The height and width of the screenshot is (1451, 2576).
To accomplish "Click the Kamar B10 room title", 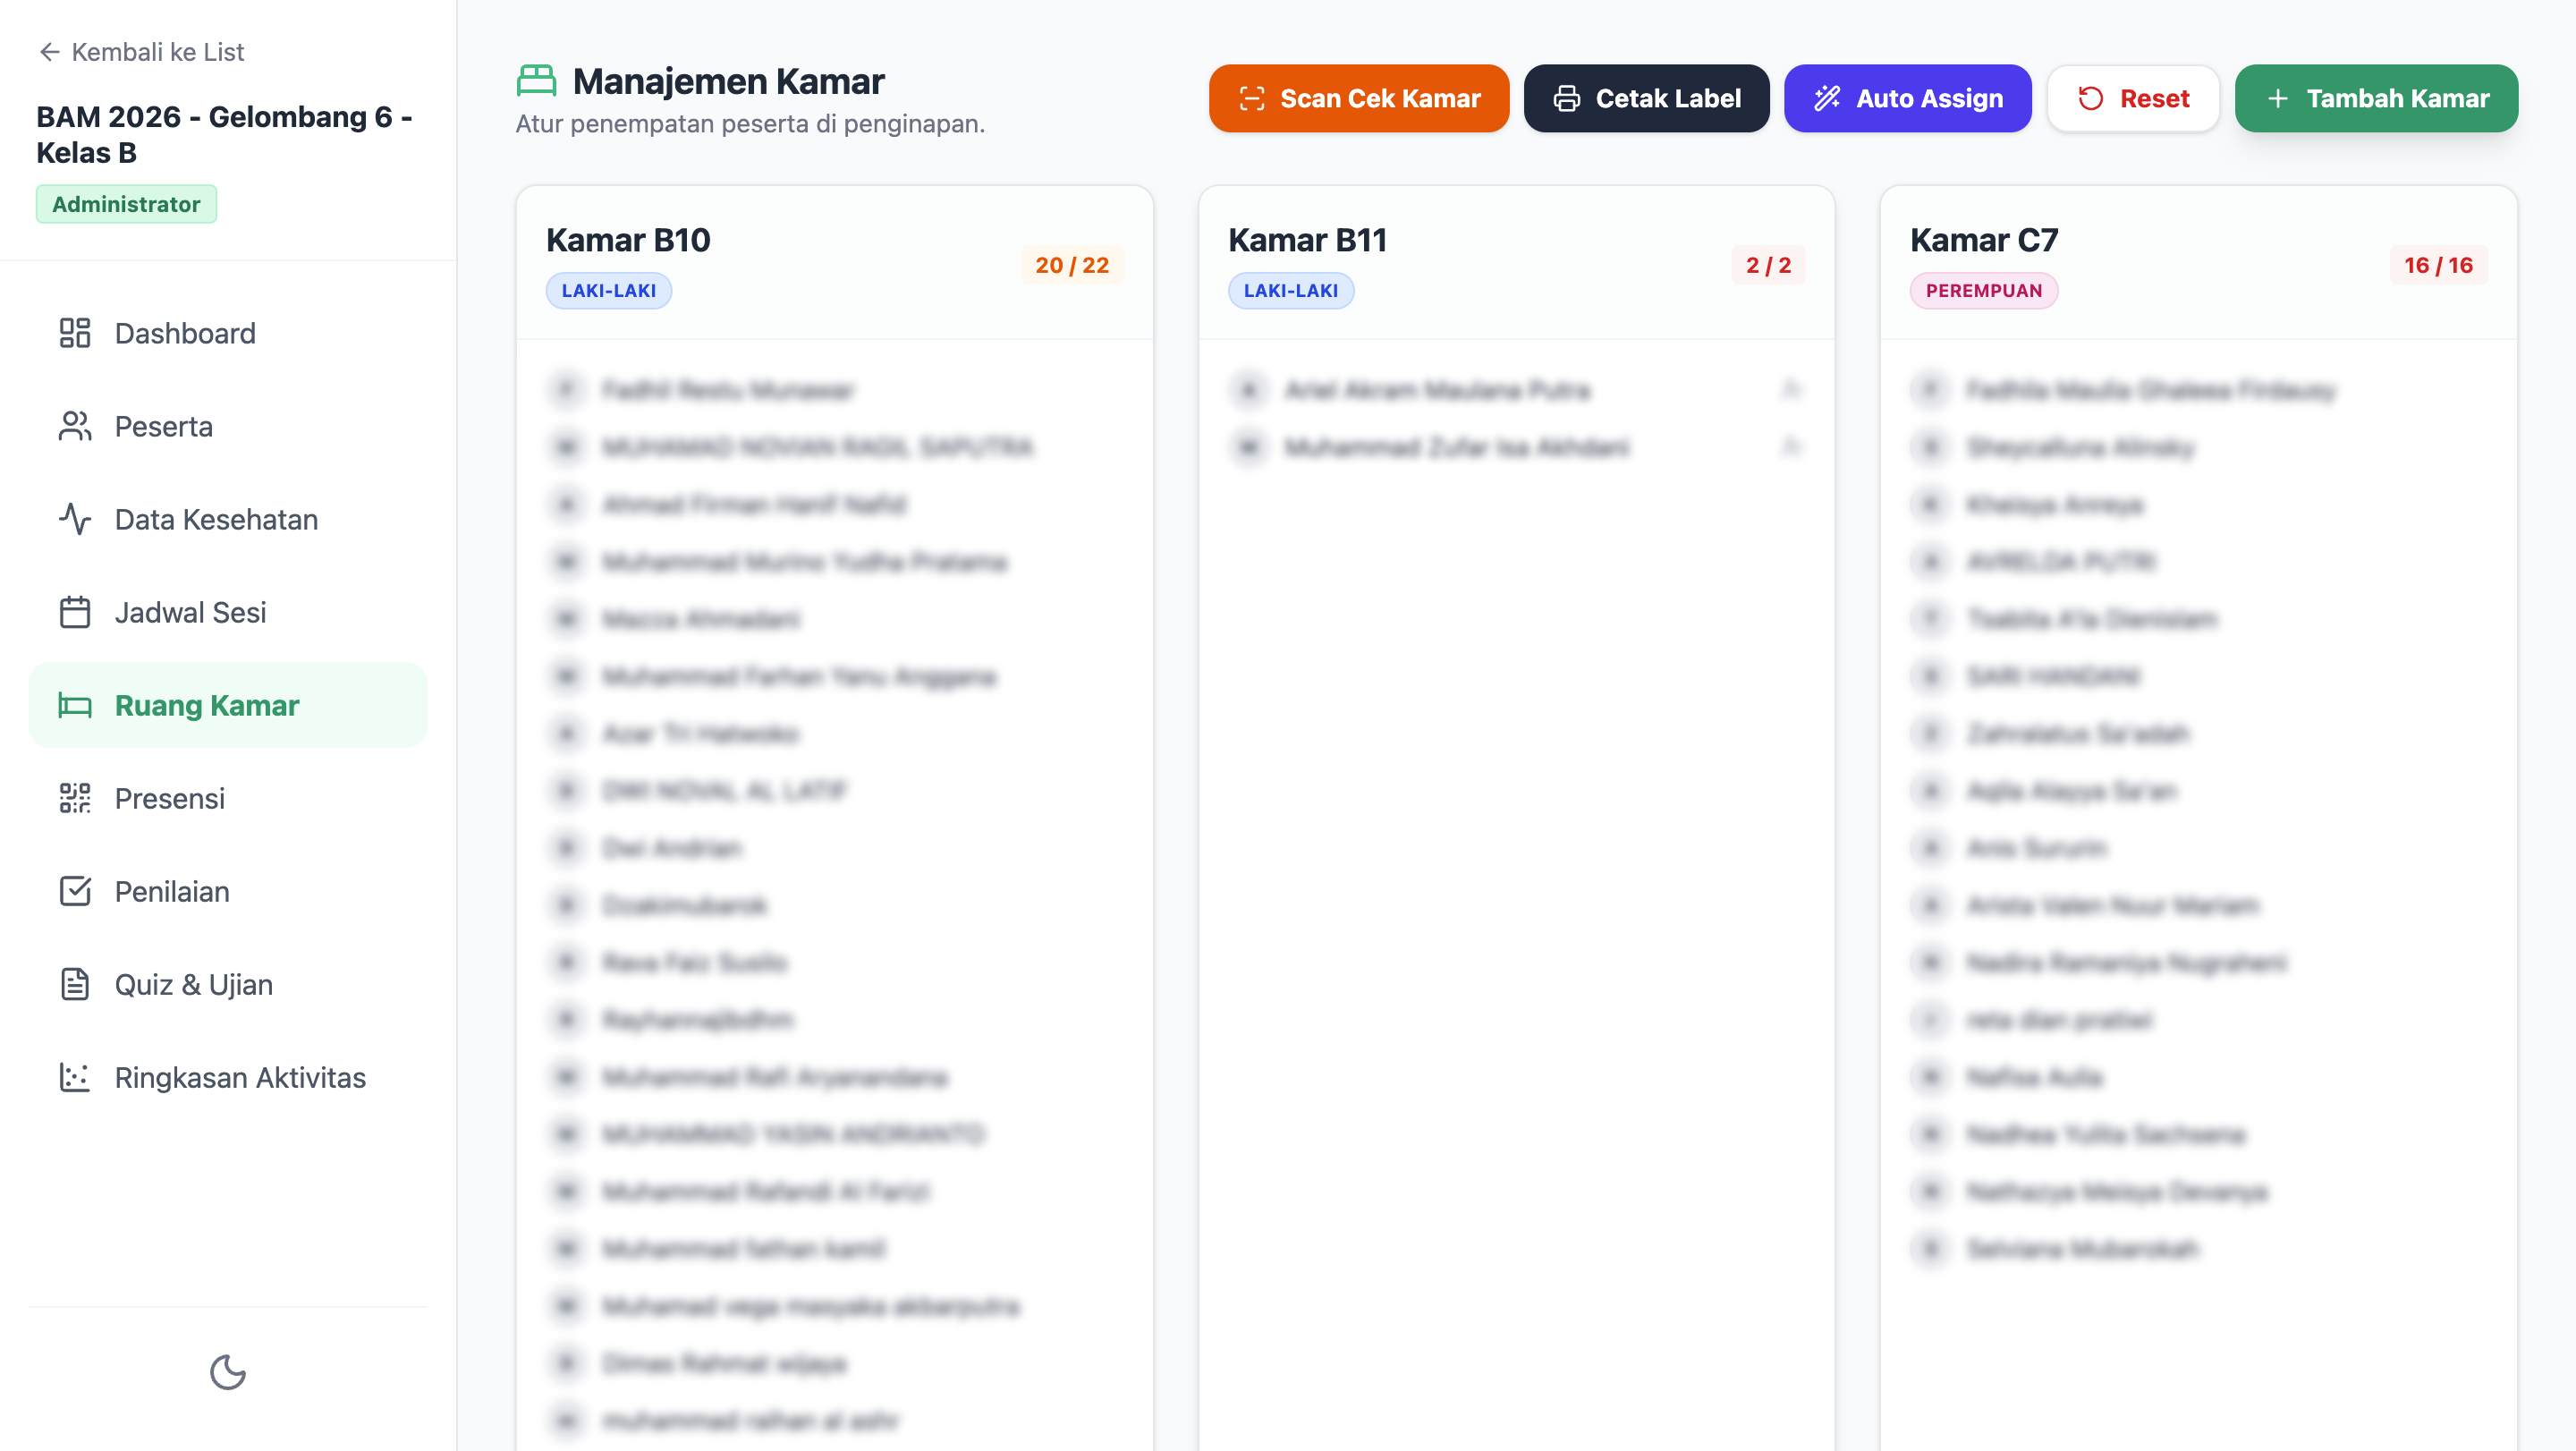I will [628, 240].
